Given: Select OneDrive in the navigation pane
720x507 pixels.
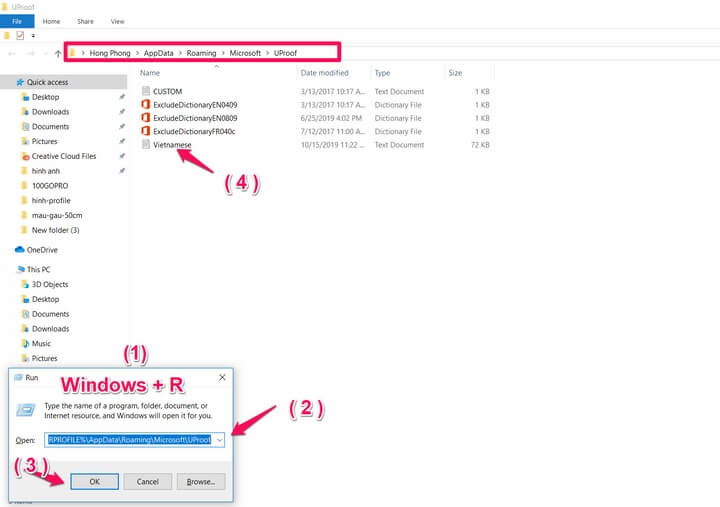Looking at the screenshot, I should click(x=42, y=250).
